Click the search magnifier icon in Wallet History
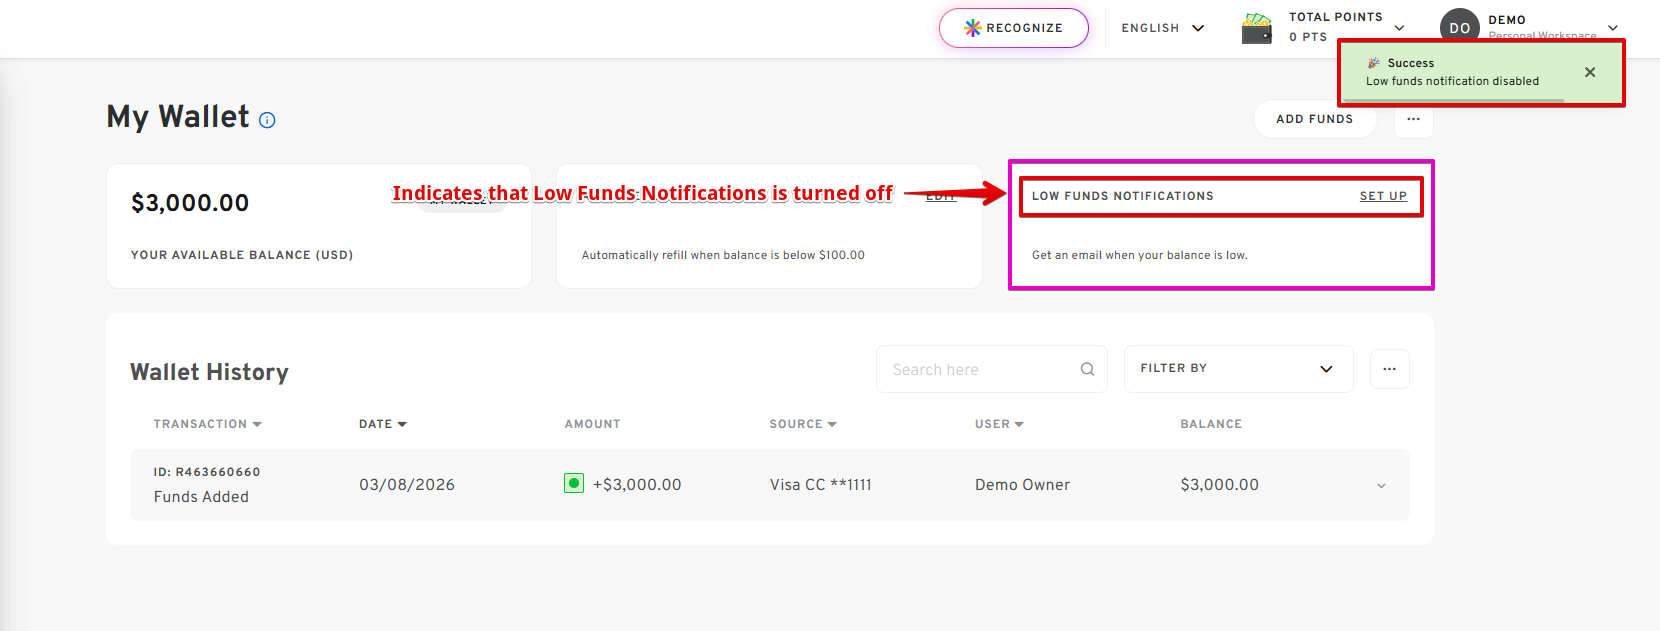Viewport: 1660px width, 631px height. pyautogui.click(x=1087, y=370)
